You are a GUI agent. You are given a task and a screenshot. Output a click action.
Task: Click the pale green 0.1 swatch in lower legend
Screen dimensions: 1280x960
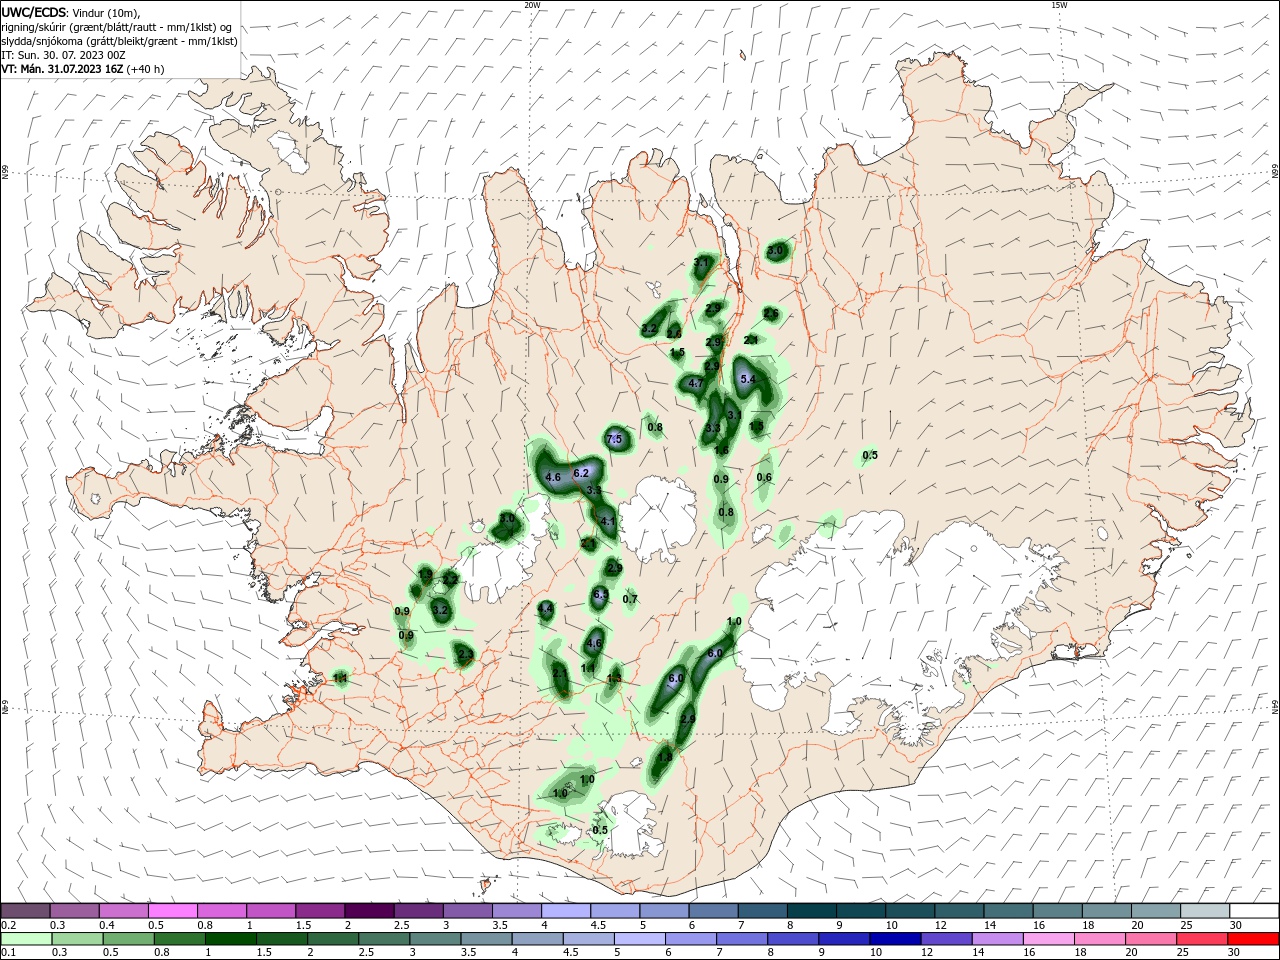[25, 939]
